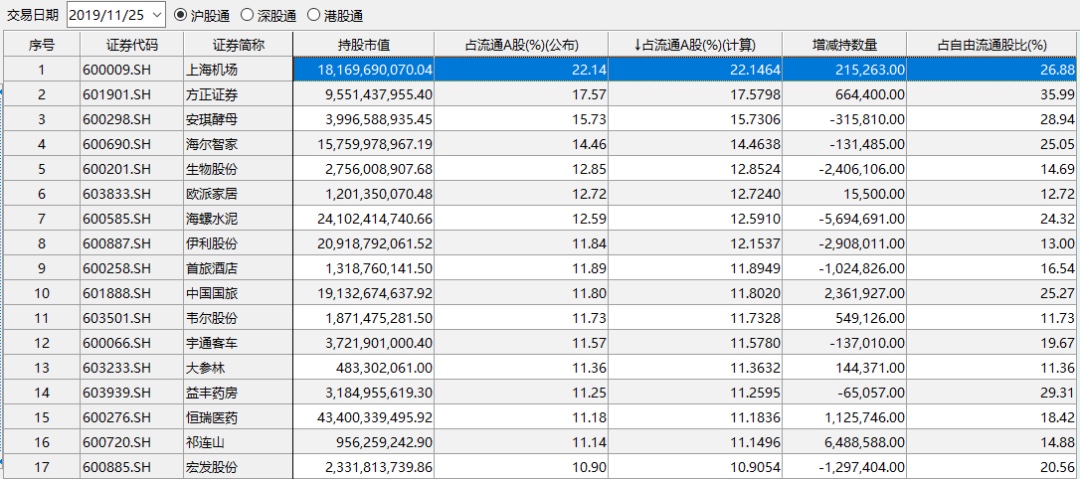Screen dimensions: 1080x479
Task: Select 祁连山 stock name cell
Action: pyautogui.click(x=238, y=442)
